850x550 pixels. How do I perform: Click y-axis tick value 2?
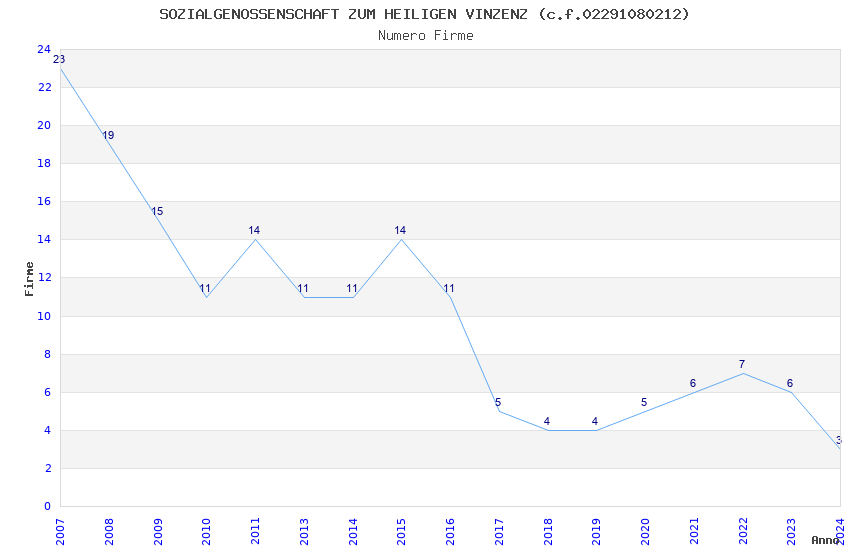(47, 468)
